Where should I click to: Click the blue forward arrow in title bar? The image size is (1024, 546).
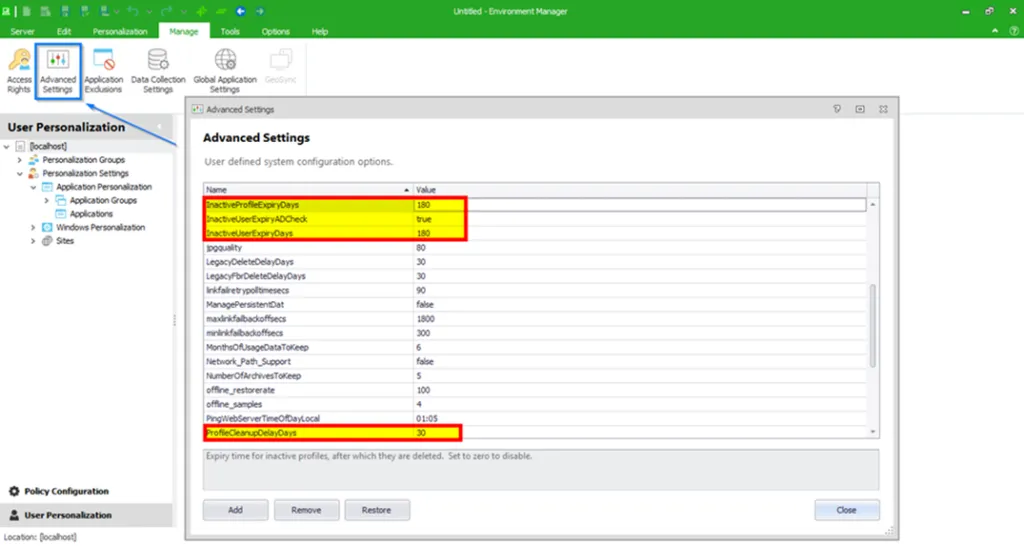point(260,11)
